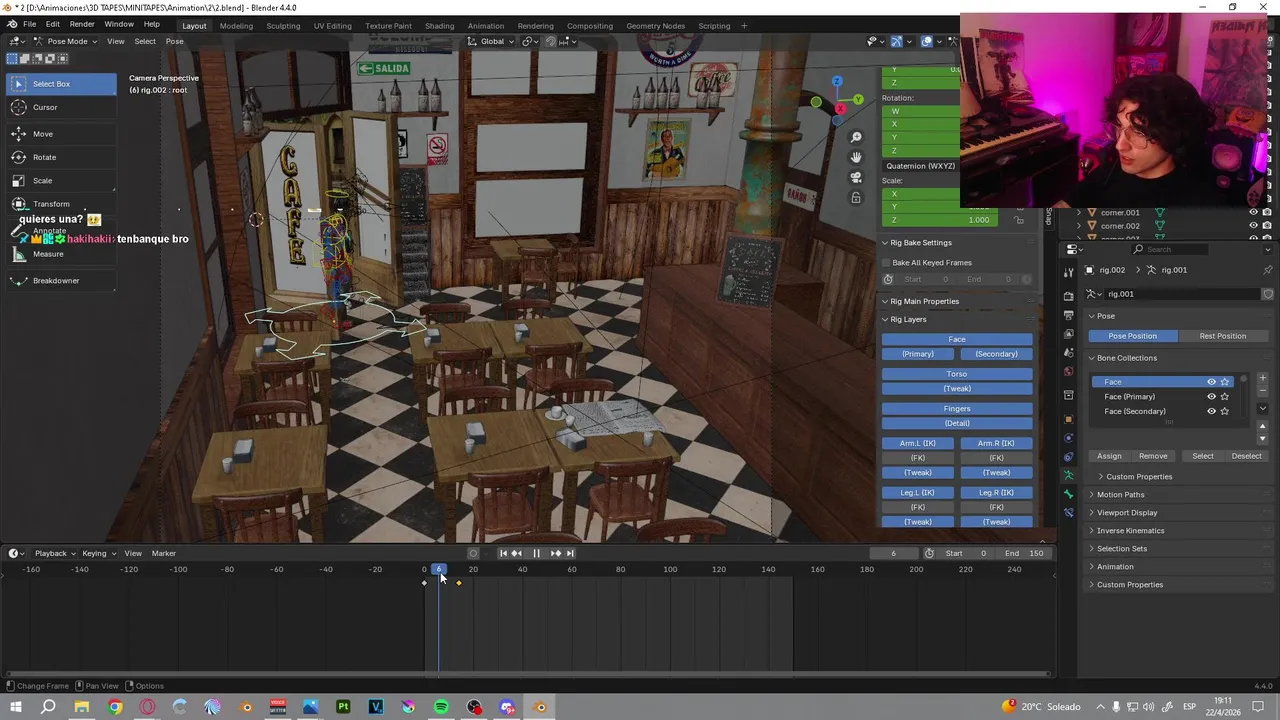1280x720 pixels.
Task: Pin the properties editor context
Action: coord(1268,270)
